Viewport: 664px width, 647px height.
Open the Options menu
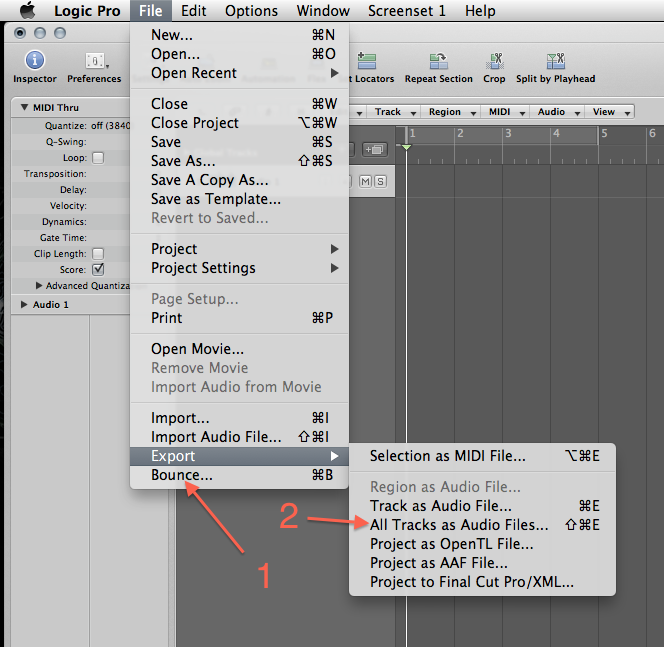(251, 11)
